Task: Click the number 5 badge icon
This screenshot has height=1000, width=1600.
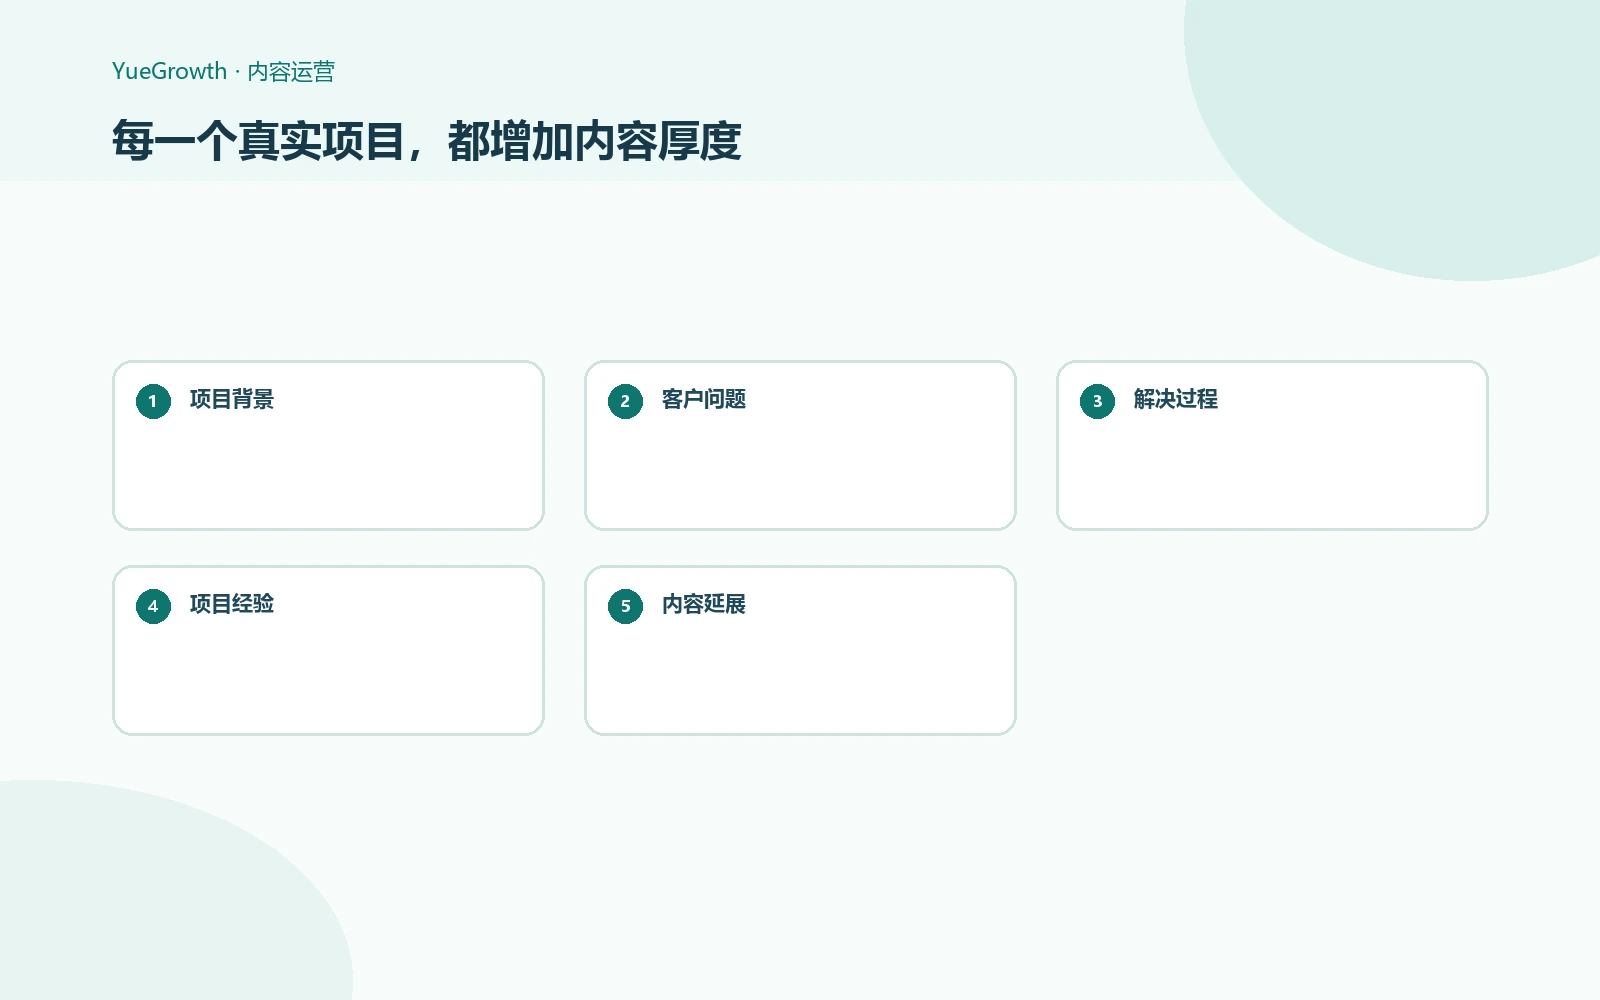Action: [x=625, y=606]
